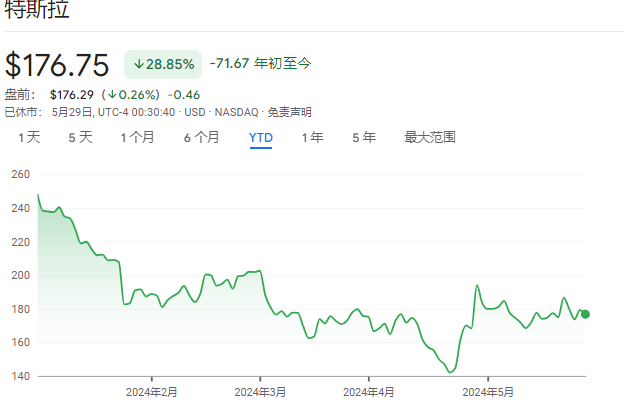Click the -71.67 年初至今 text
Screen dimensions: 624x411
click(x=260, y=63)
